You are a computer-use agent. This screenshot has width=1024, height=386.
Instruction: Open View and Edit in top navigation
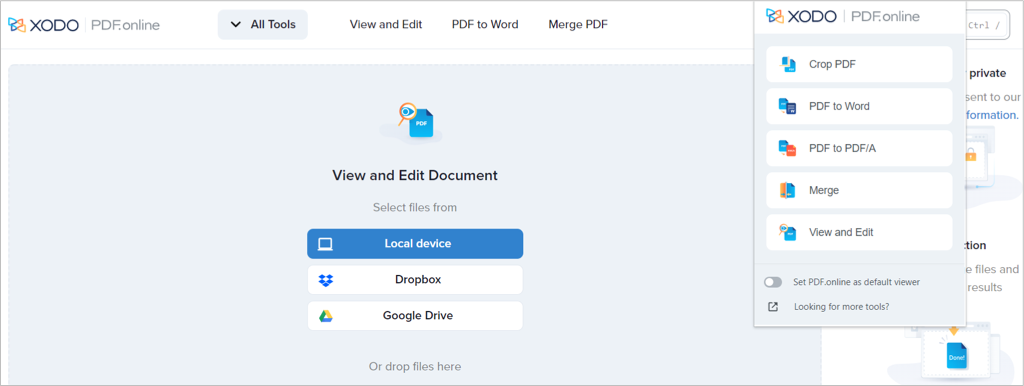pos(386,25)
